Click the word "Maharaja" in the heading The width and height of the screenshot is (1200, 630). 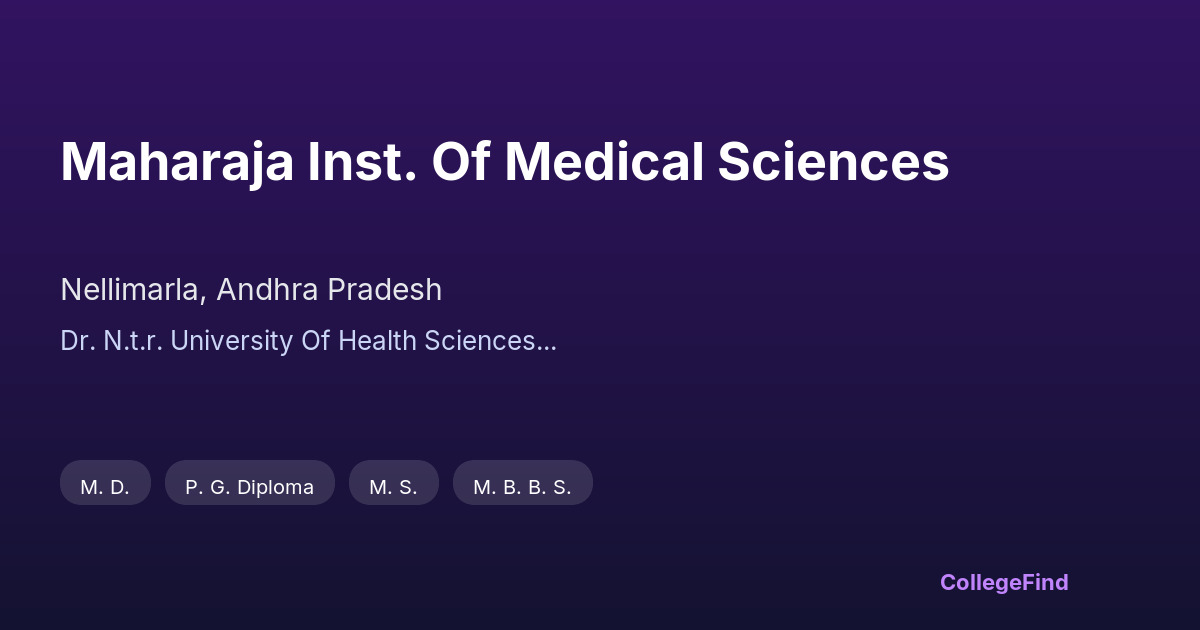[x=177, y=162]
